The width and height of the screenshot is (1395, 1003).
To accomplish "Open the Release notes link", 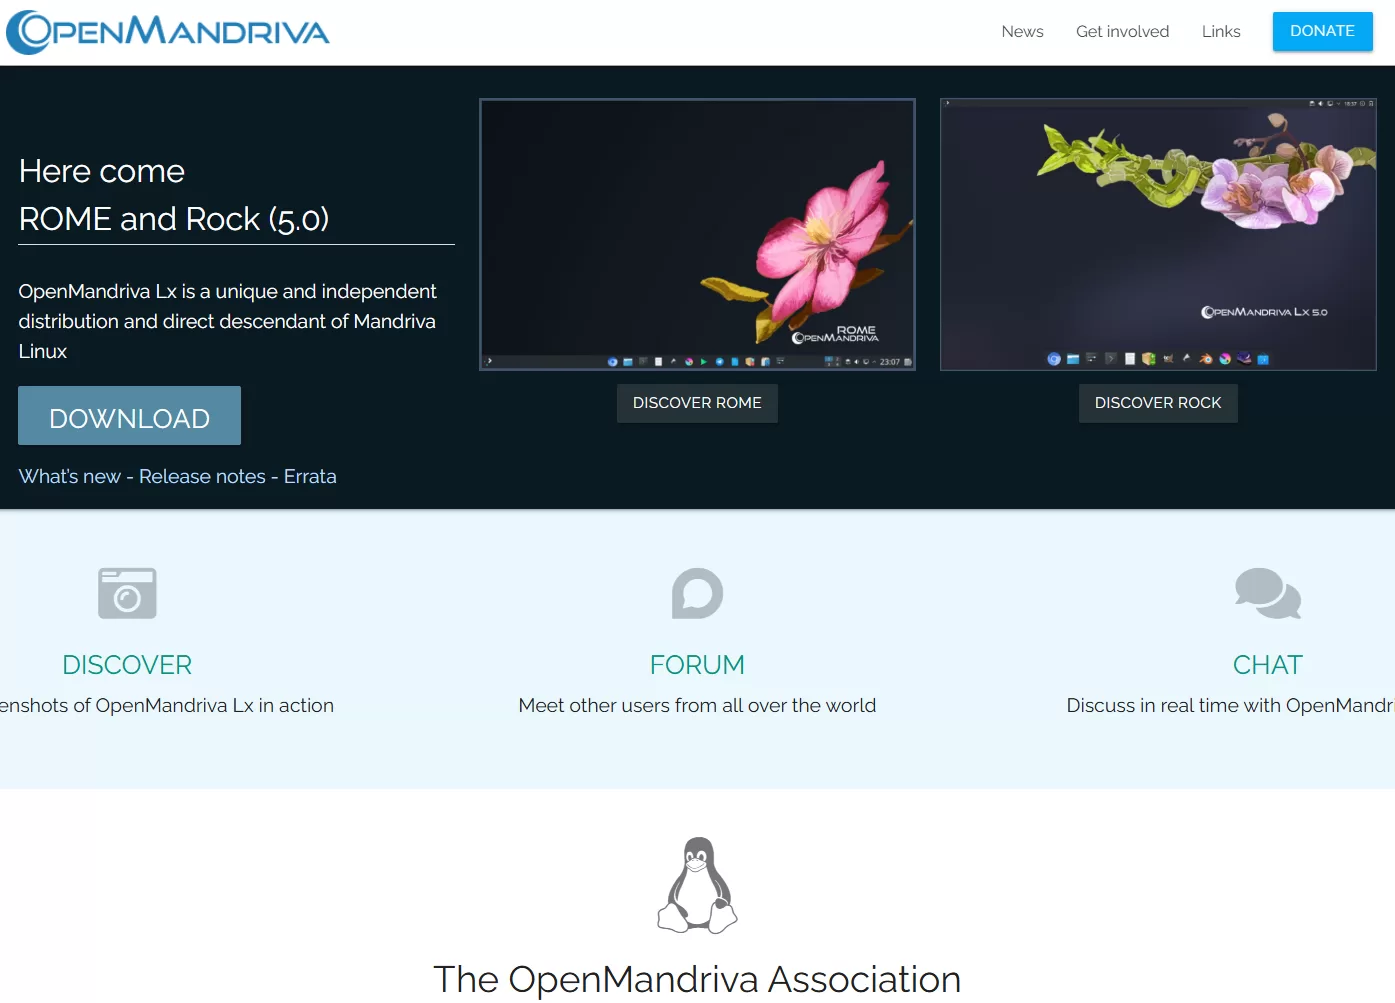I will click(202, 477).
